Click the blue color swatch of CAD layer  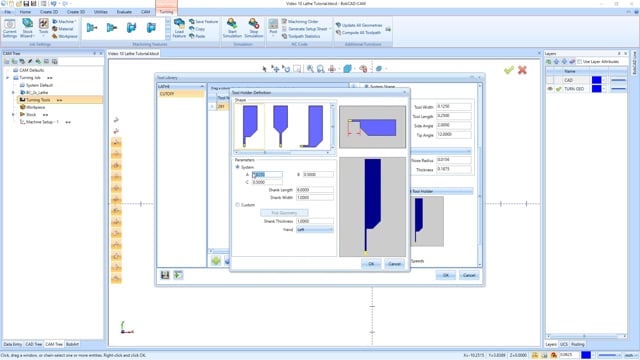click(596, 80)
